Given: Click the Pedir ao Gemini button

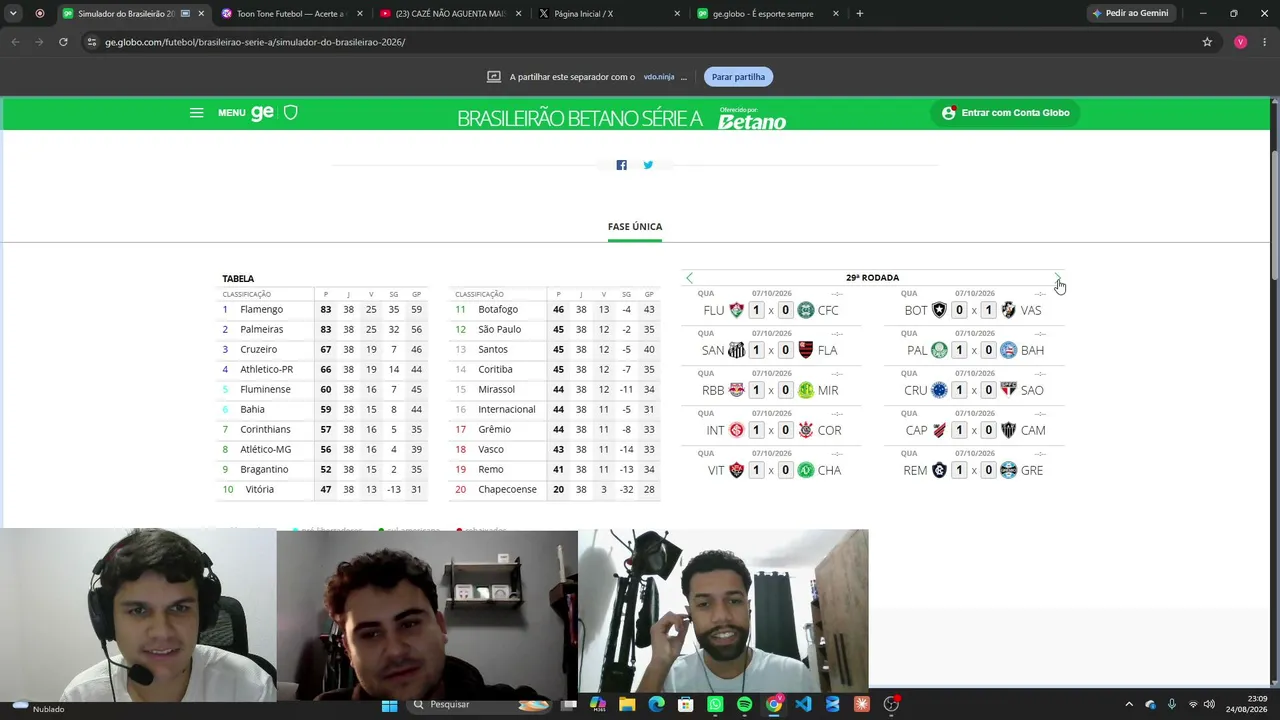Looking at the screenshot, I should [1130, 14].
